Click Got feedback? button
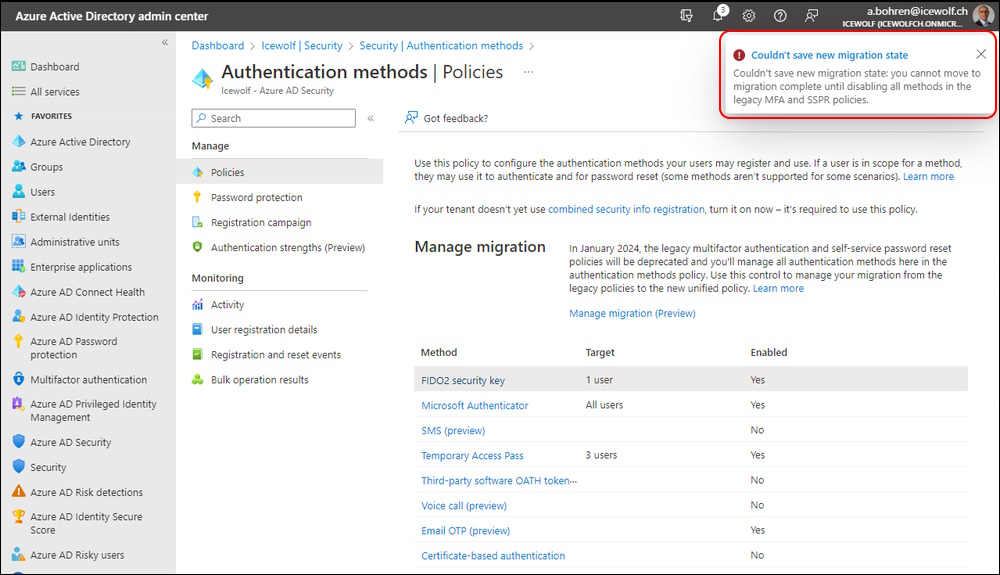This screenshot has height=575, width=1000. click(446, 118)
